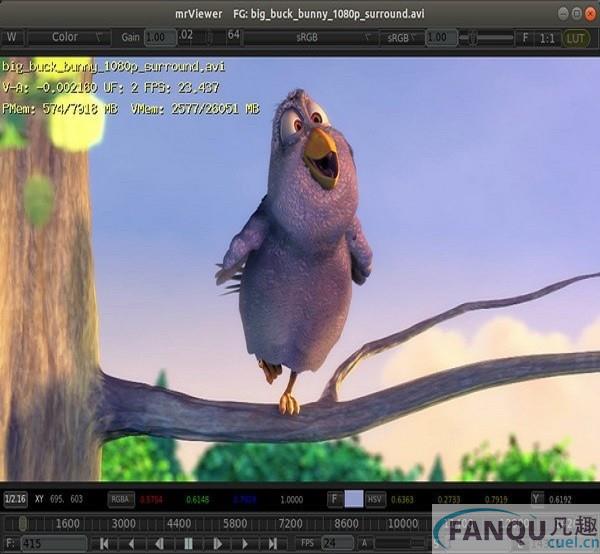Click the luminance value 0.6192
The height and width of the screenshot is (554, 600).
click(x=560, y=500)
